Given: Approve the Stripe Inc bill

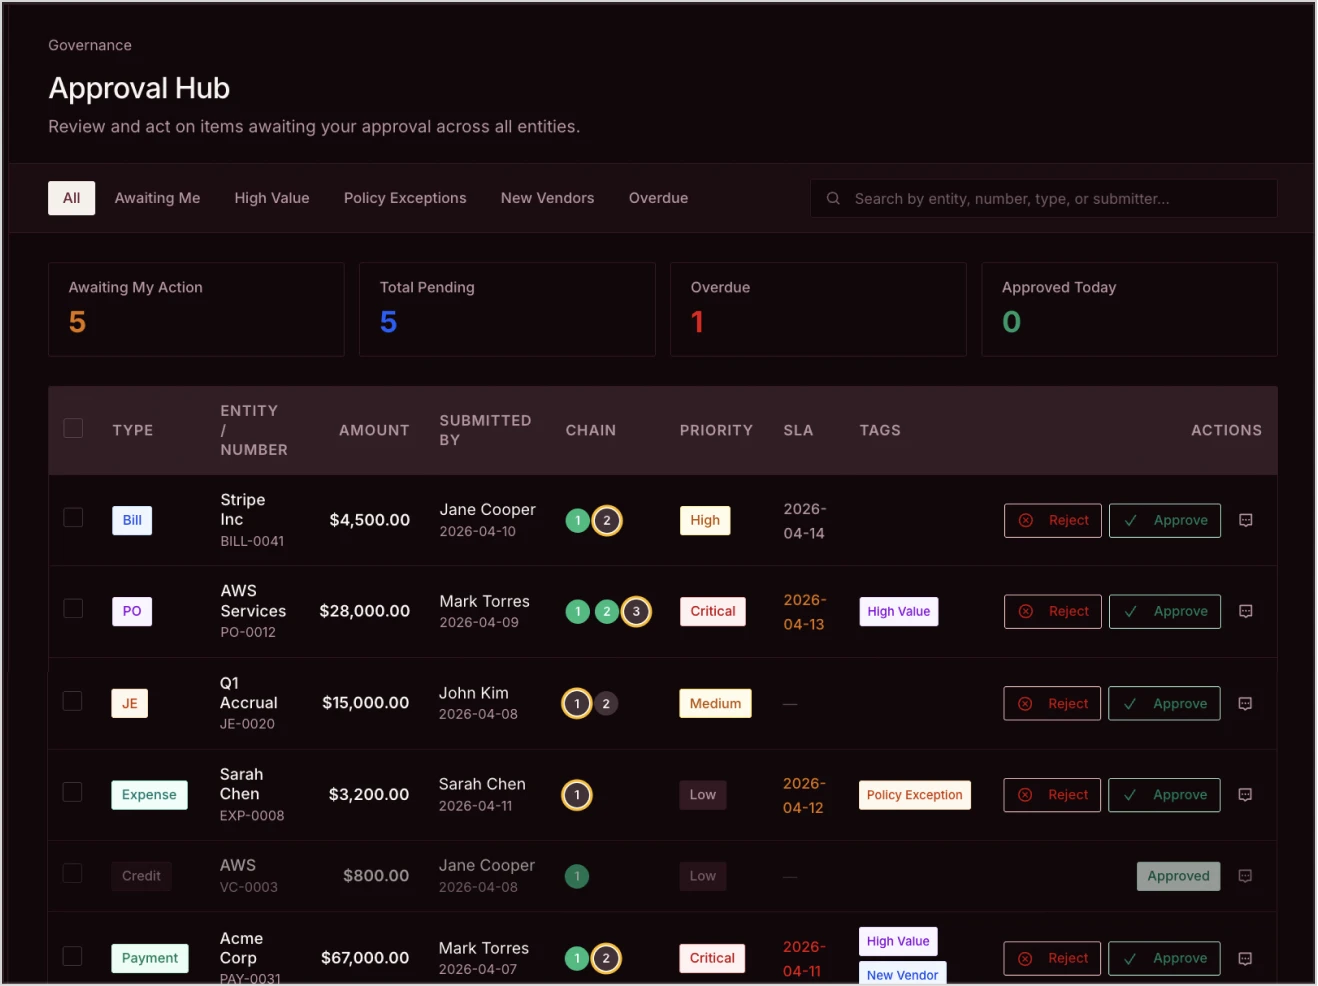Looking at the screenshot, I should 1165,520.
